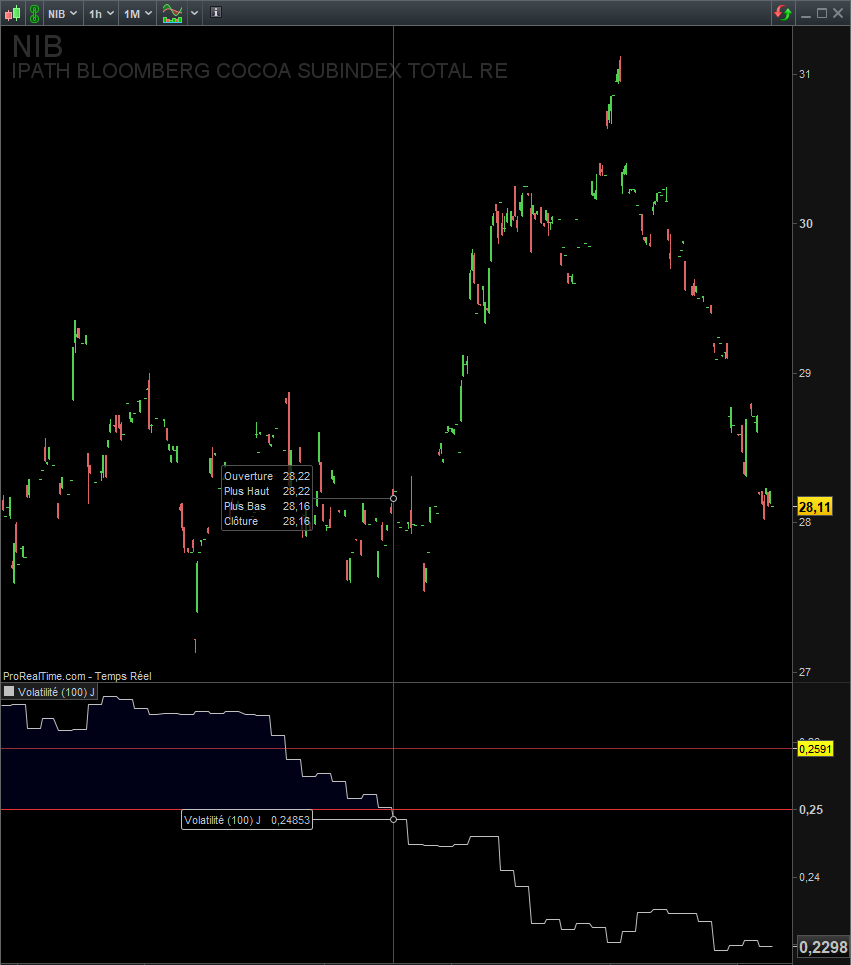
Task: Maximize the chart window
Action: click(x=821, y=13)
